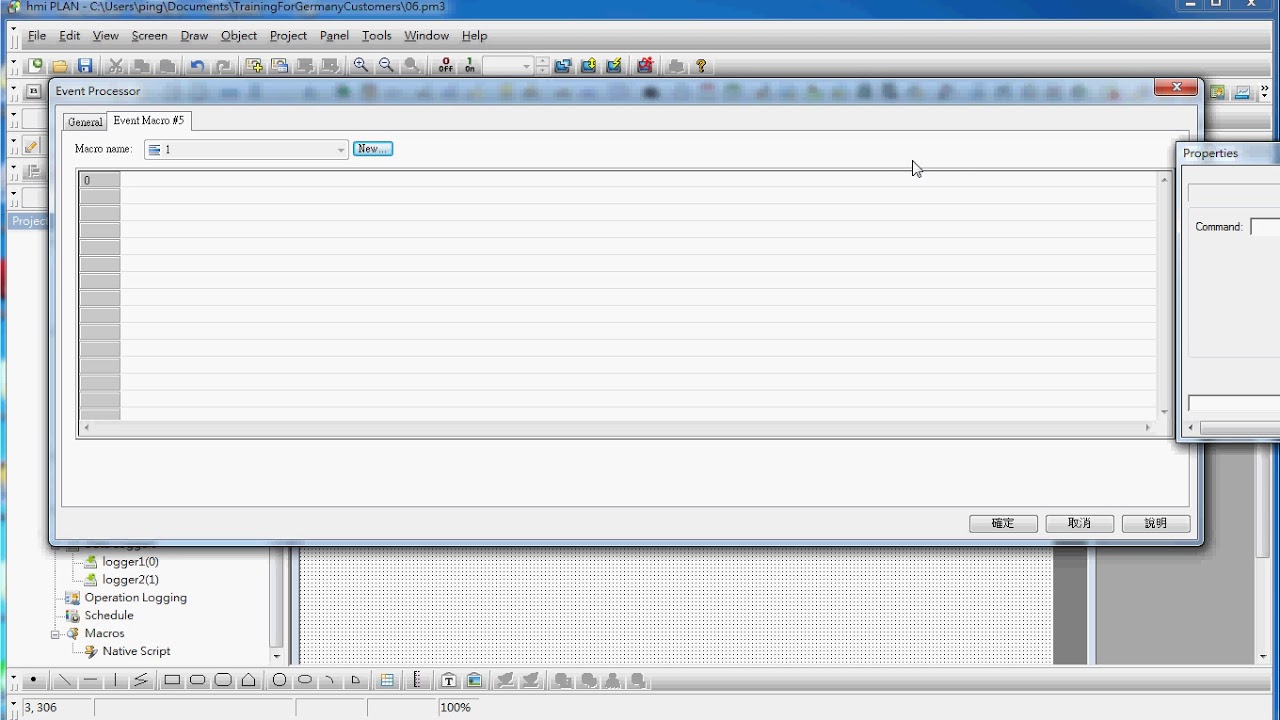Open a project with the folder icon
The image size is (1280, 720).
(60, 66)
